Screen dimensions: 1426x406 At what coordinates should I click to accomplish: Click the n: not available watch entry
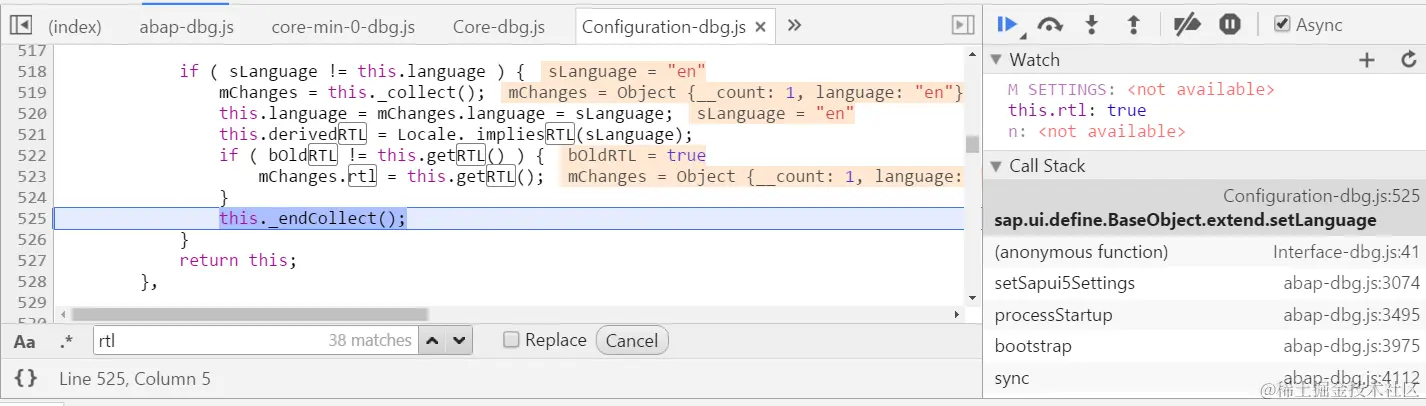[1097, 131]
